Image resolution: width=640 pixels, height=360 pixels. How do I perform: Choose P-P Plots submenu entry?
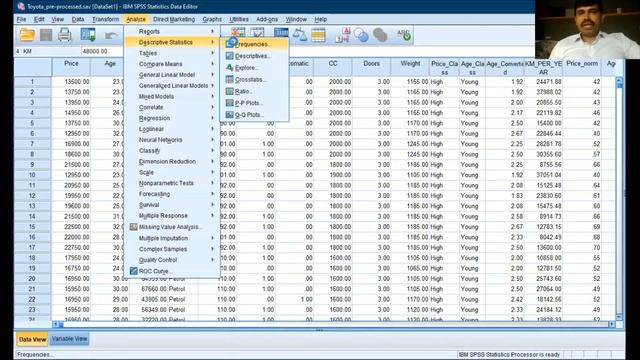tap(255, 103)
